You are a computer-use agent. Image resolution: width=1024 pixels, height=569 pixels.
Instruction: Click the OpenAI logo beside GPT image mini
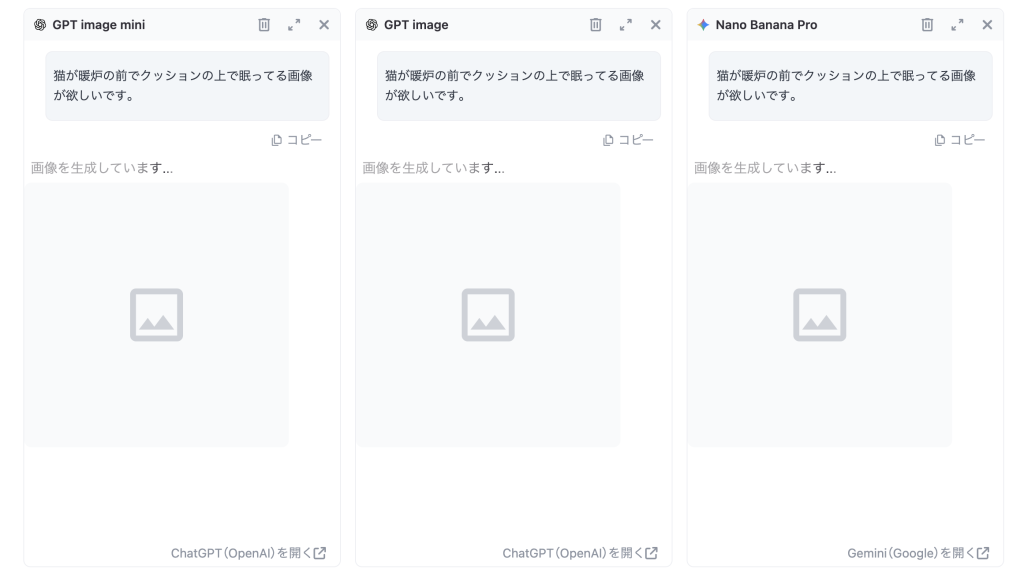(x=40, y=25)
